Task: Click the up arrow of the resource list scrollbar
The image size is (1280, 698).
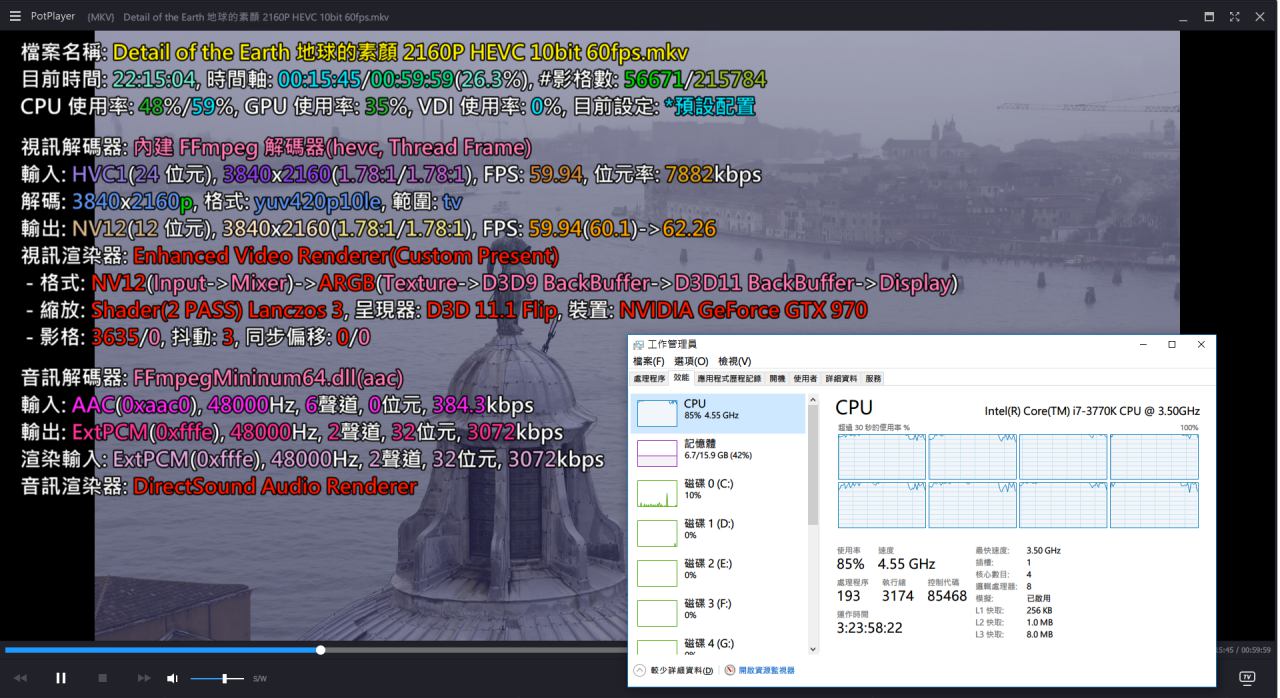Action: [813, 400]
